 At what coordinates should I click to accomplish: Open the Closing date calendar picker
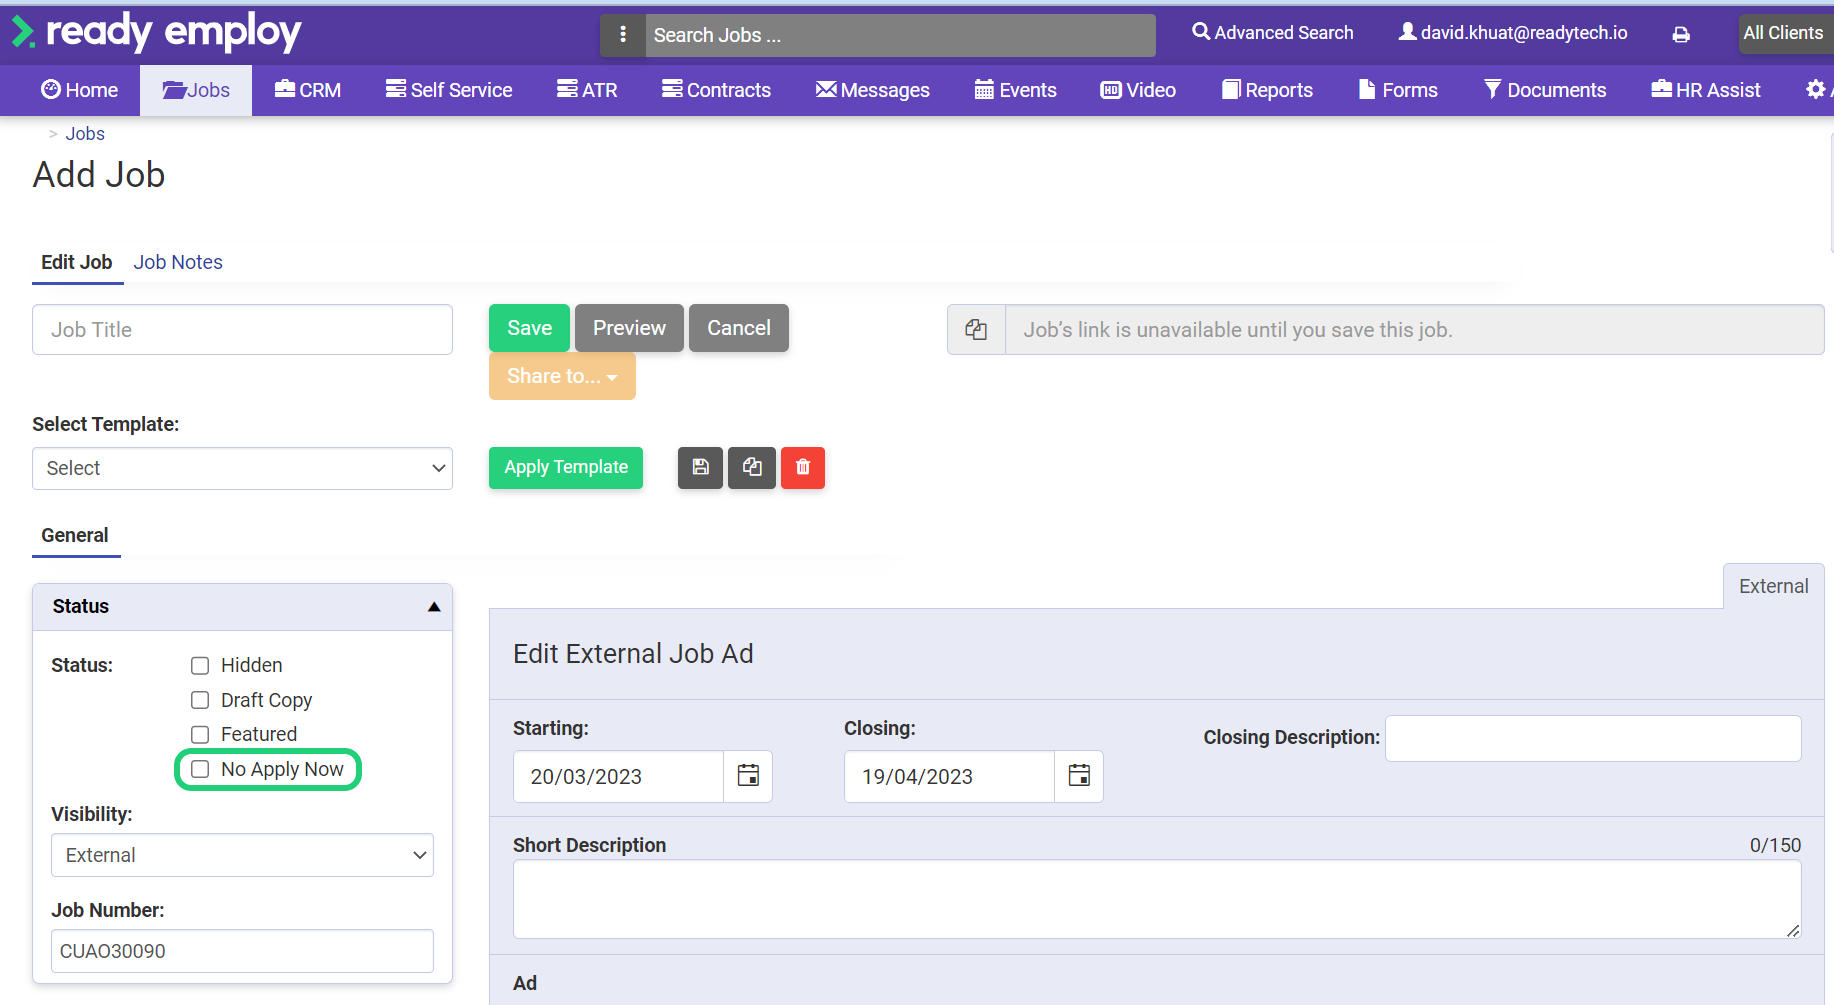coord(1079,776)
